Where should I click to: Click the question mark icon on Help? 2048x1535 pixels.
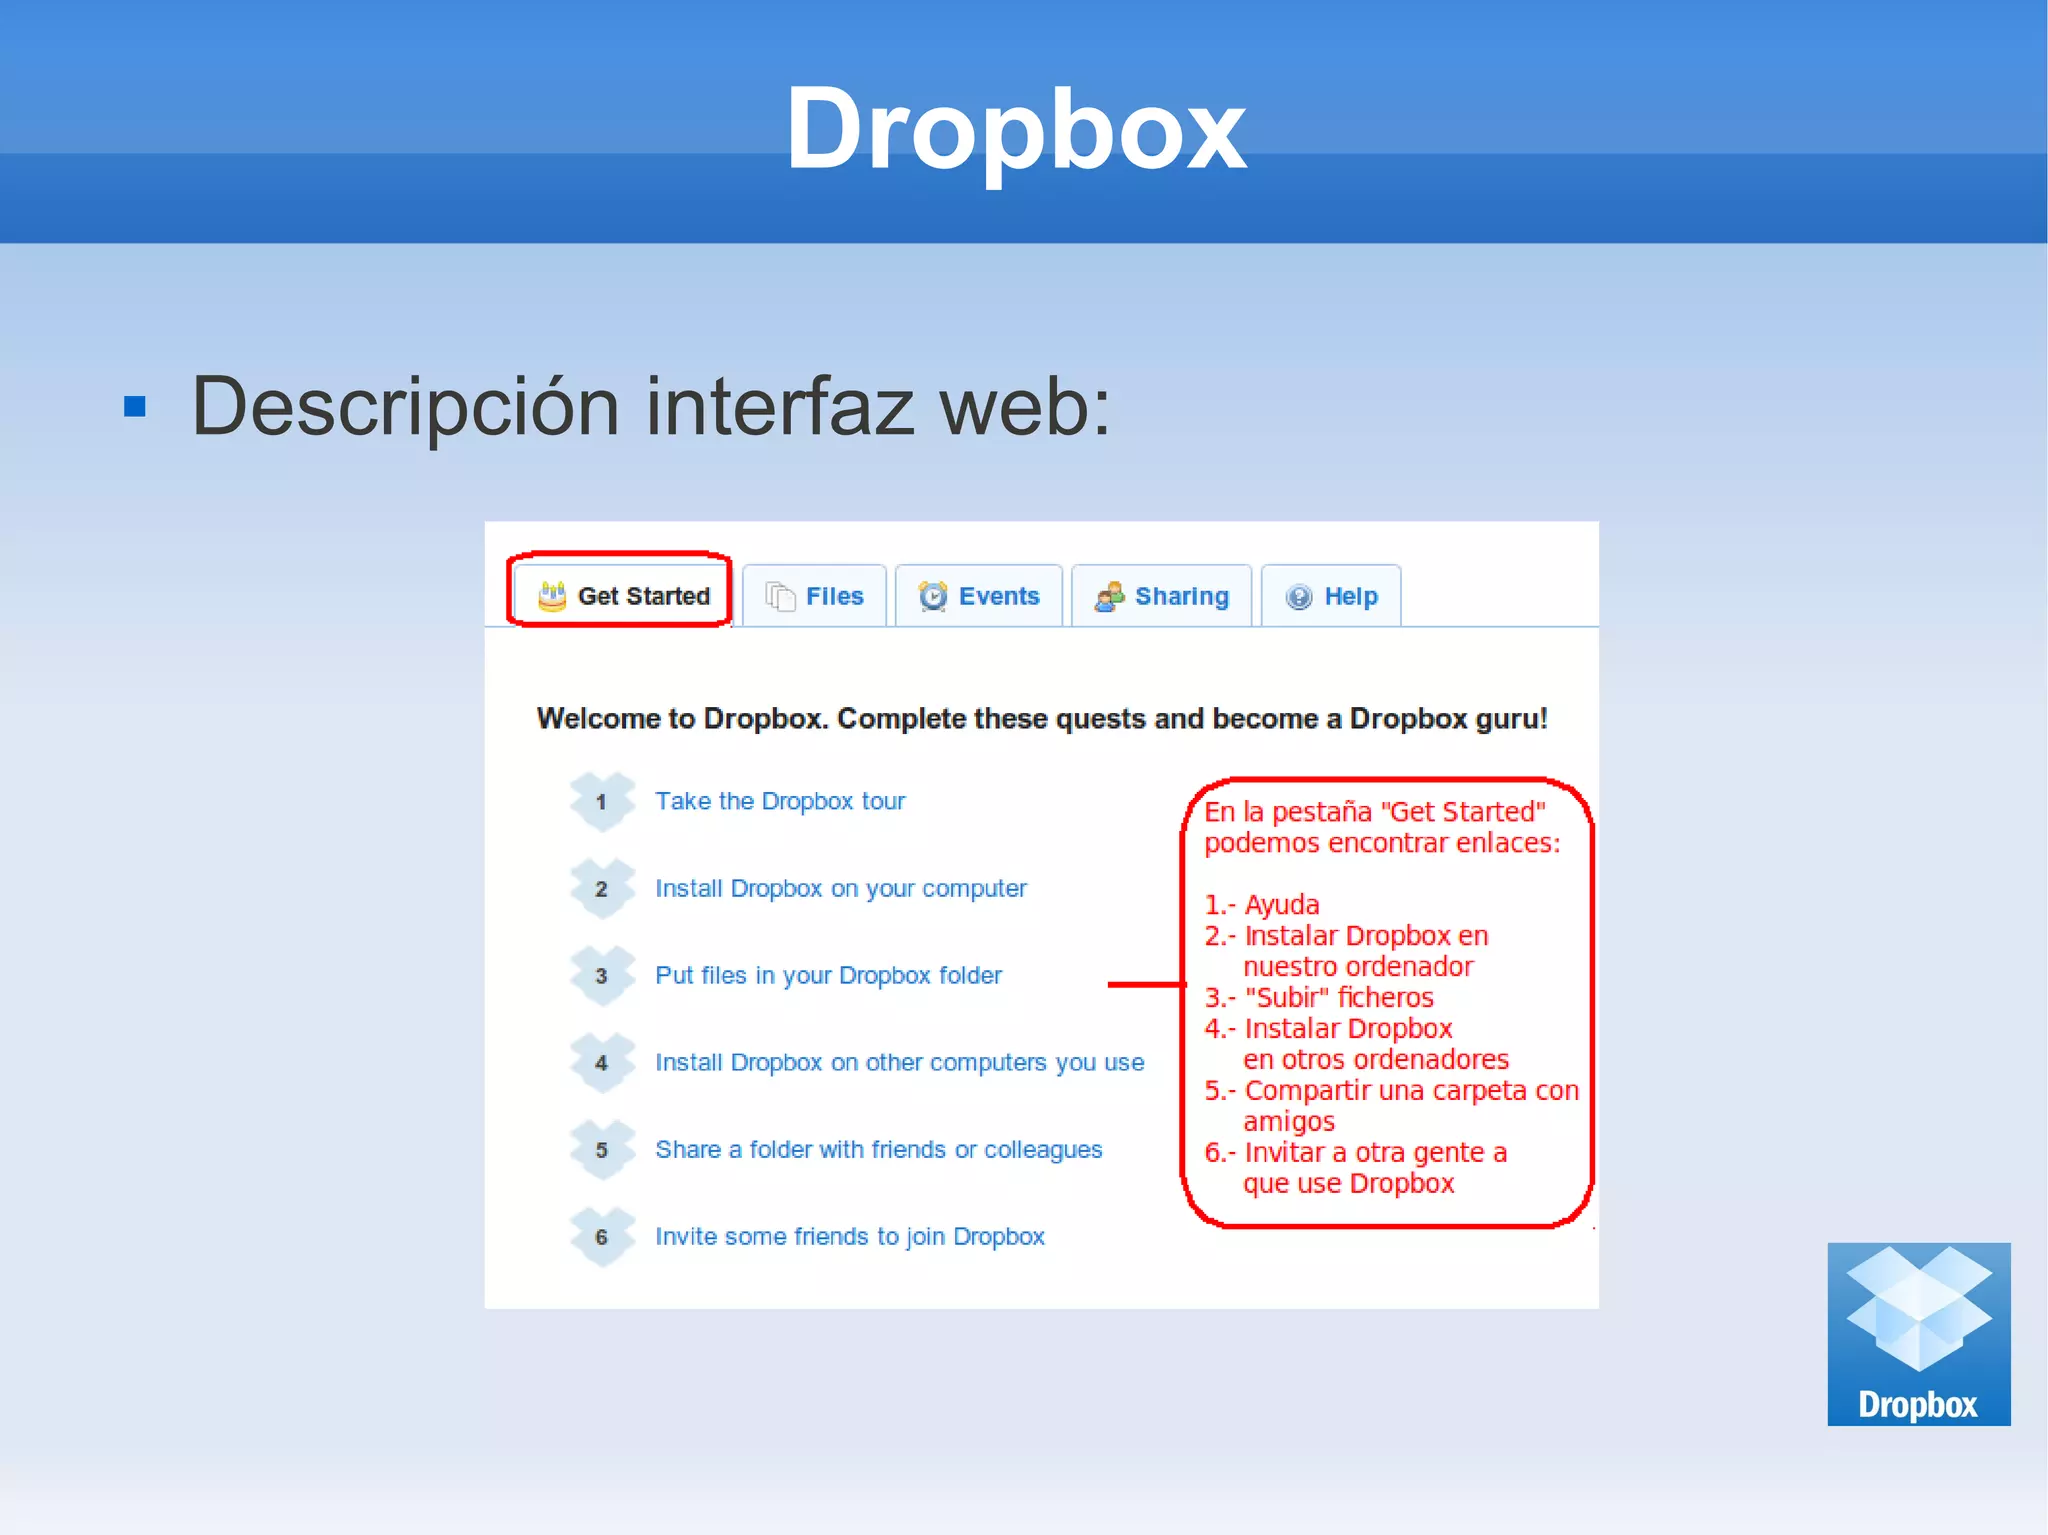tap(1299, 597)
